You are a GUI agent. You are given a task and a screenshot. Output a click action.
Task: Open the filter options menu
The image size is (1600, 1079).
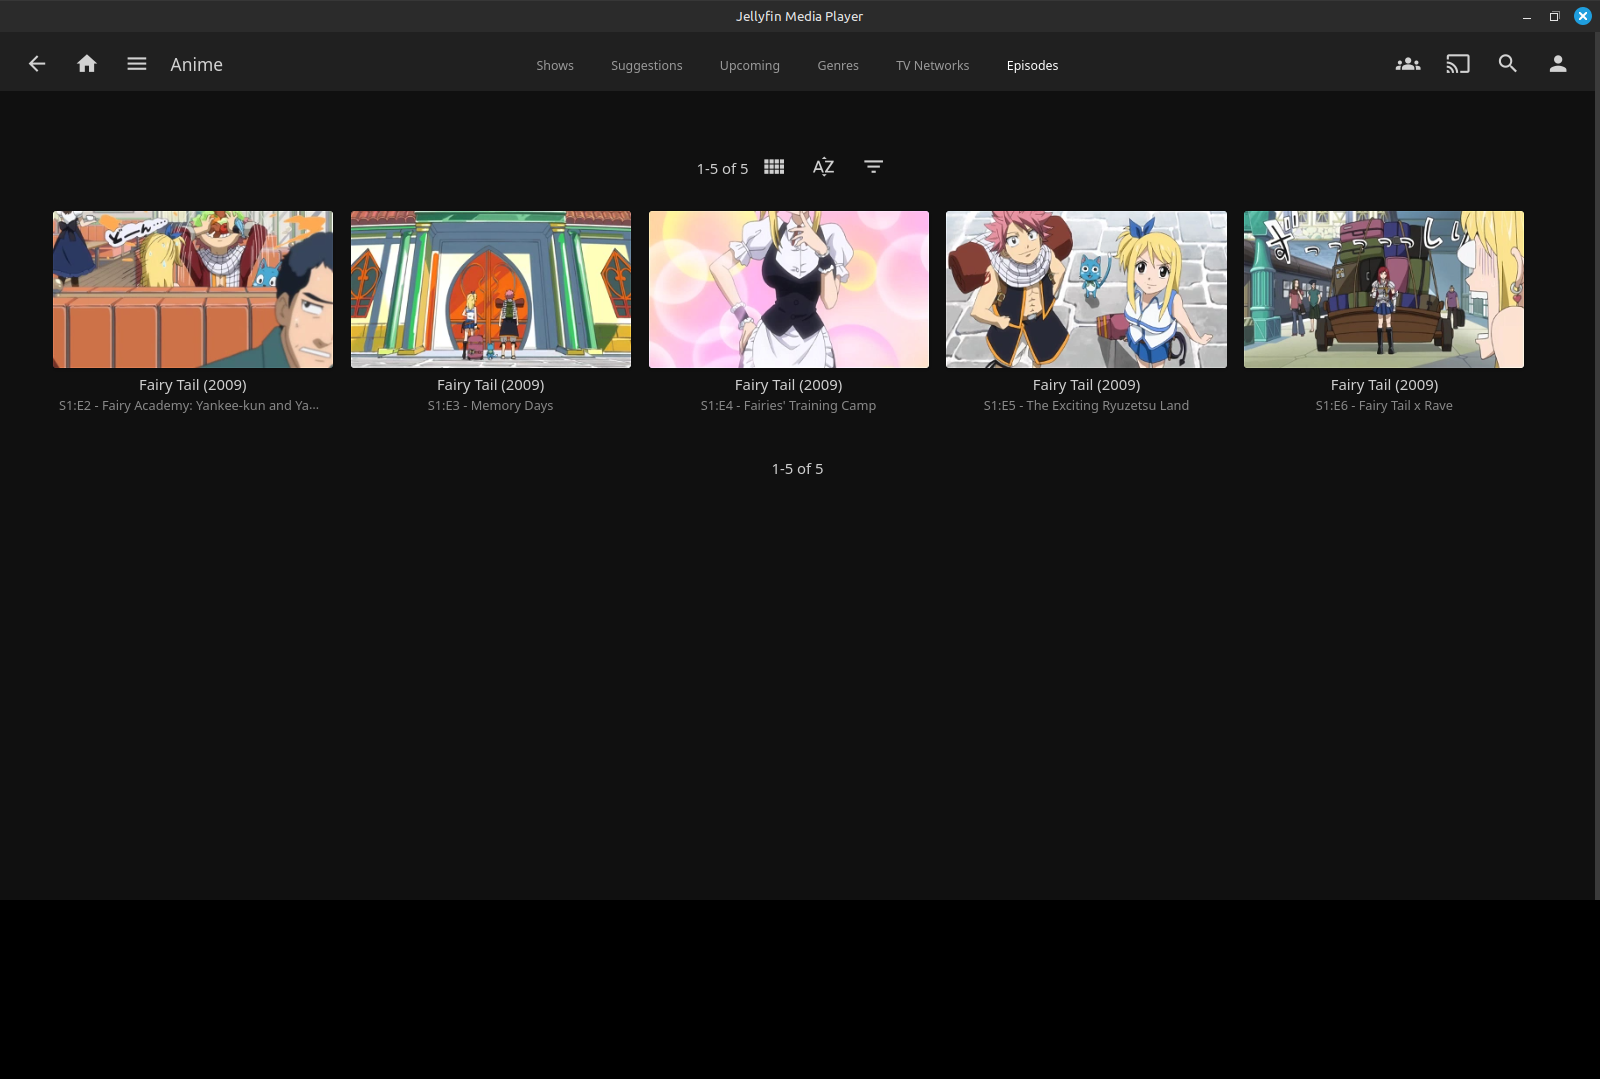pyautogui.click(x=873, y=167)
